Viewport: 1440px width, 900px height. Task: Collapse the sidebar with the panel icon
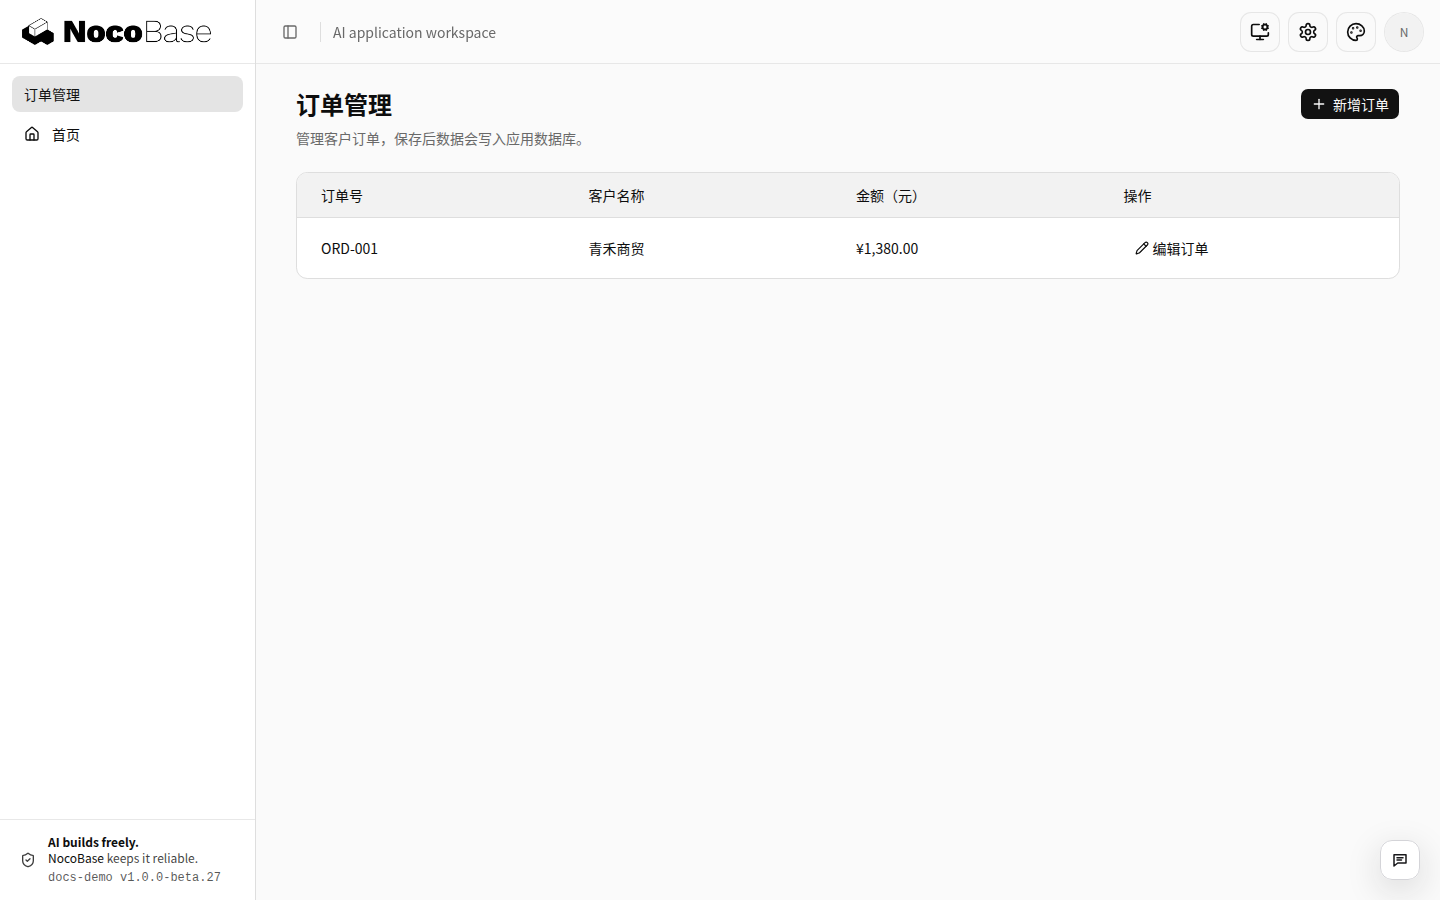290,32
